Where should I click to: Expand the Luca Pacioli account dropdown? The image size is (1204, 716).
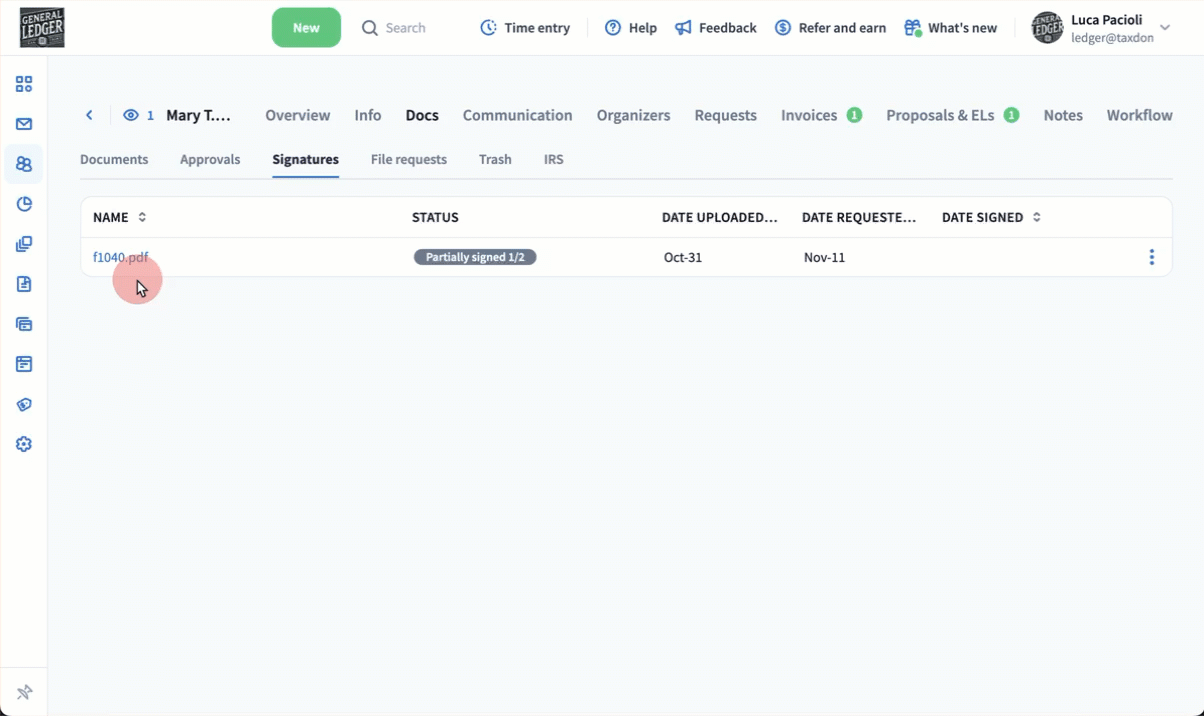pos(1165,28)
